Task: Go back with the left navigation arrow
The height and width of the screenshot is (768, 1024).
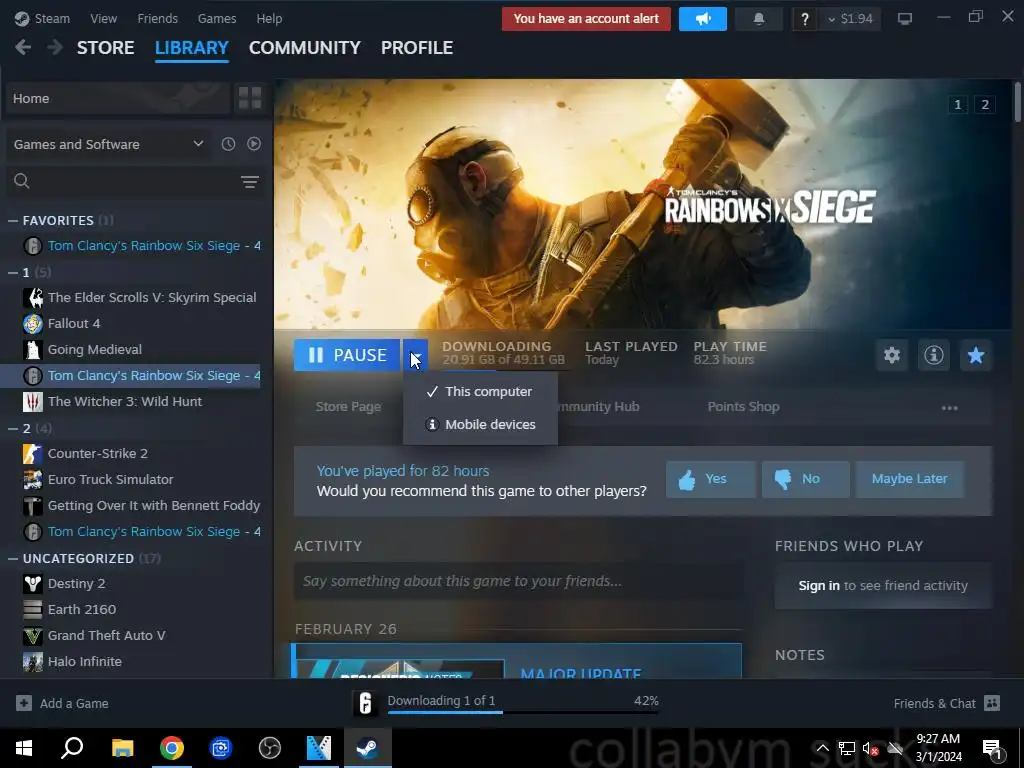Action: (23, 47)
